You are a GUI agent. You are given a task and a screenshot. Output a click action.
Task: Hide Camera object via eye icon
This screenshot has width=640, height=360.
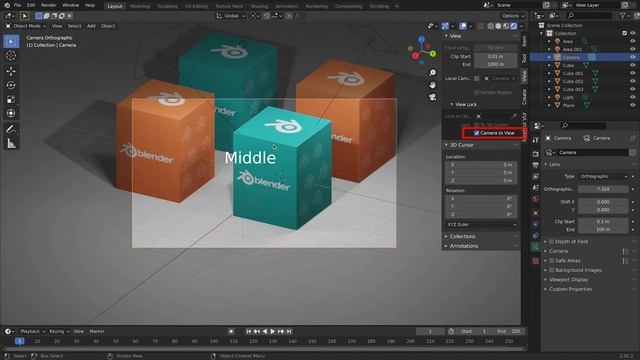coord(633,58)
